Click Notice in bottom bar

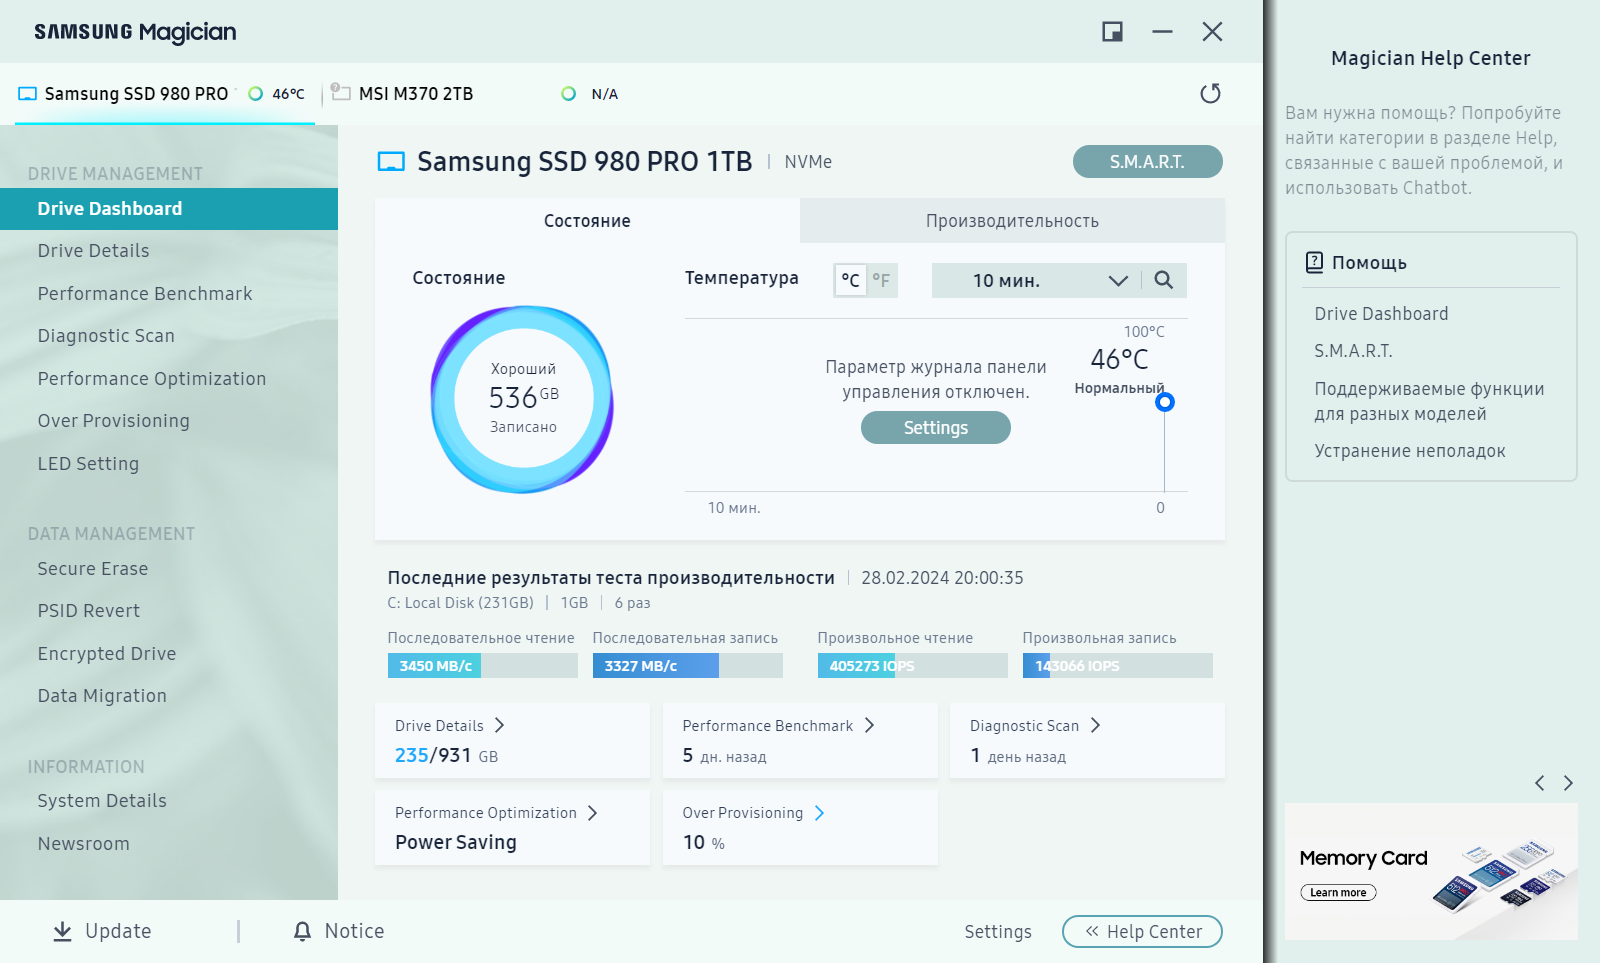[x=339, y=931]
